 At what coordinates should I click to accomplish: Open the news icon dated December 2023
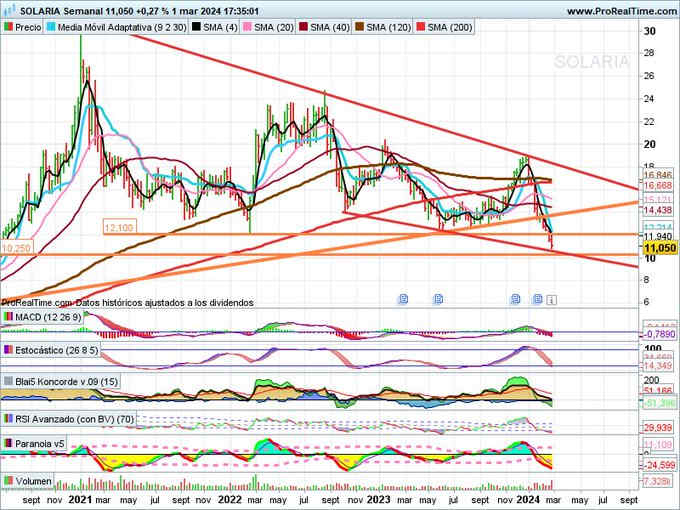515,299
